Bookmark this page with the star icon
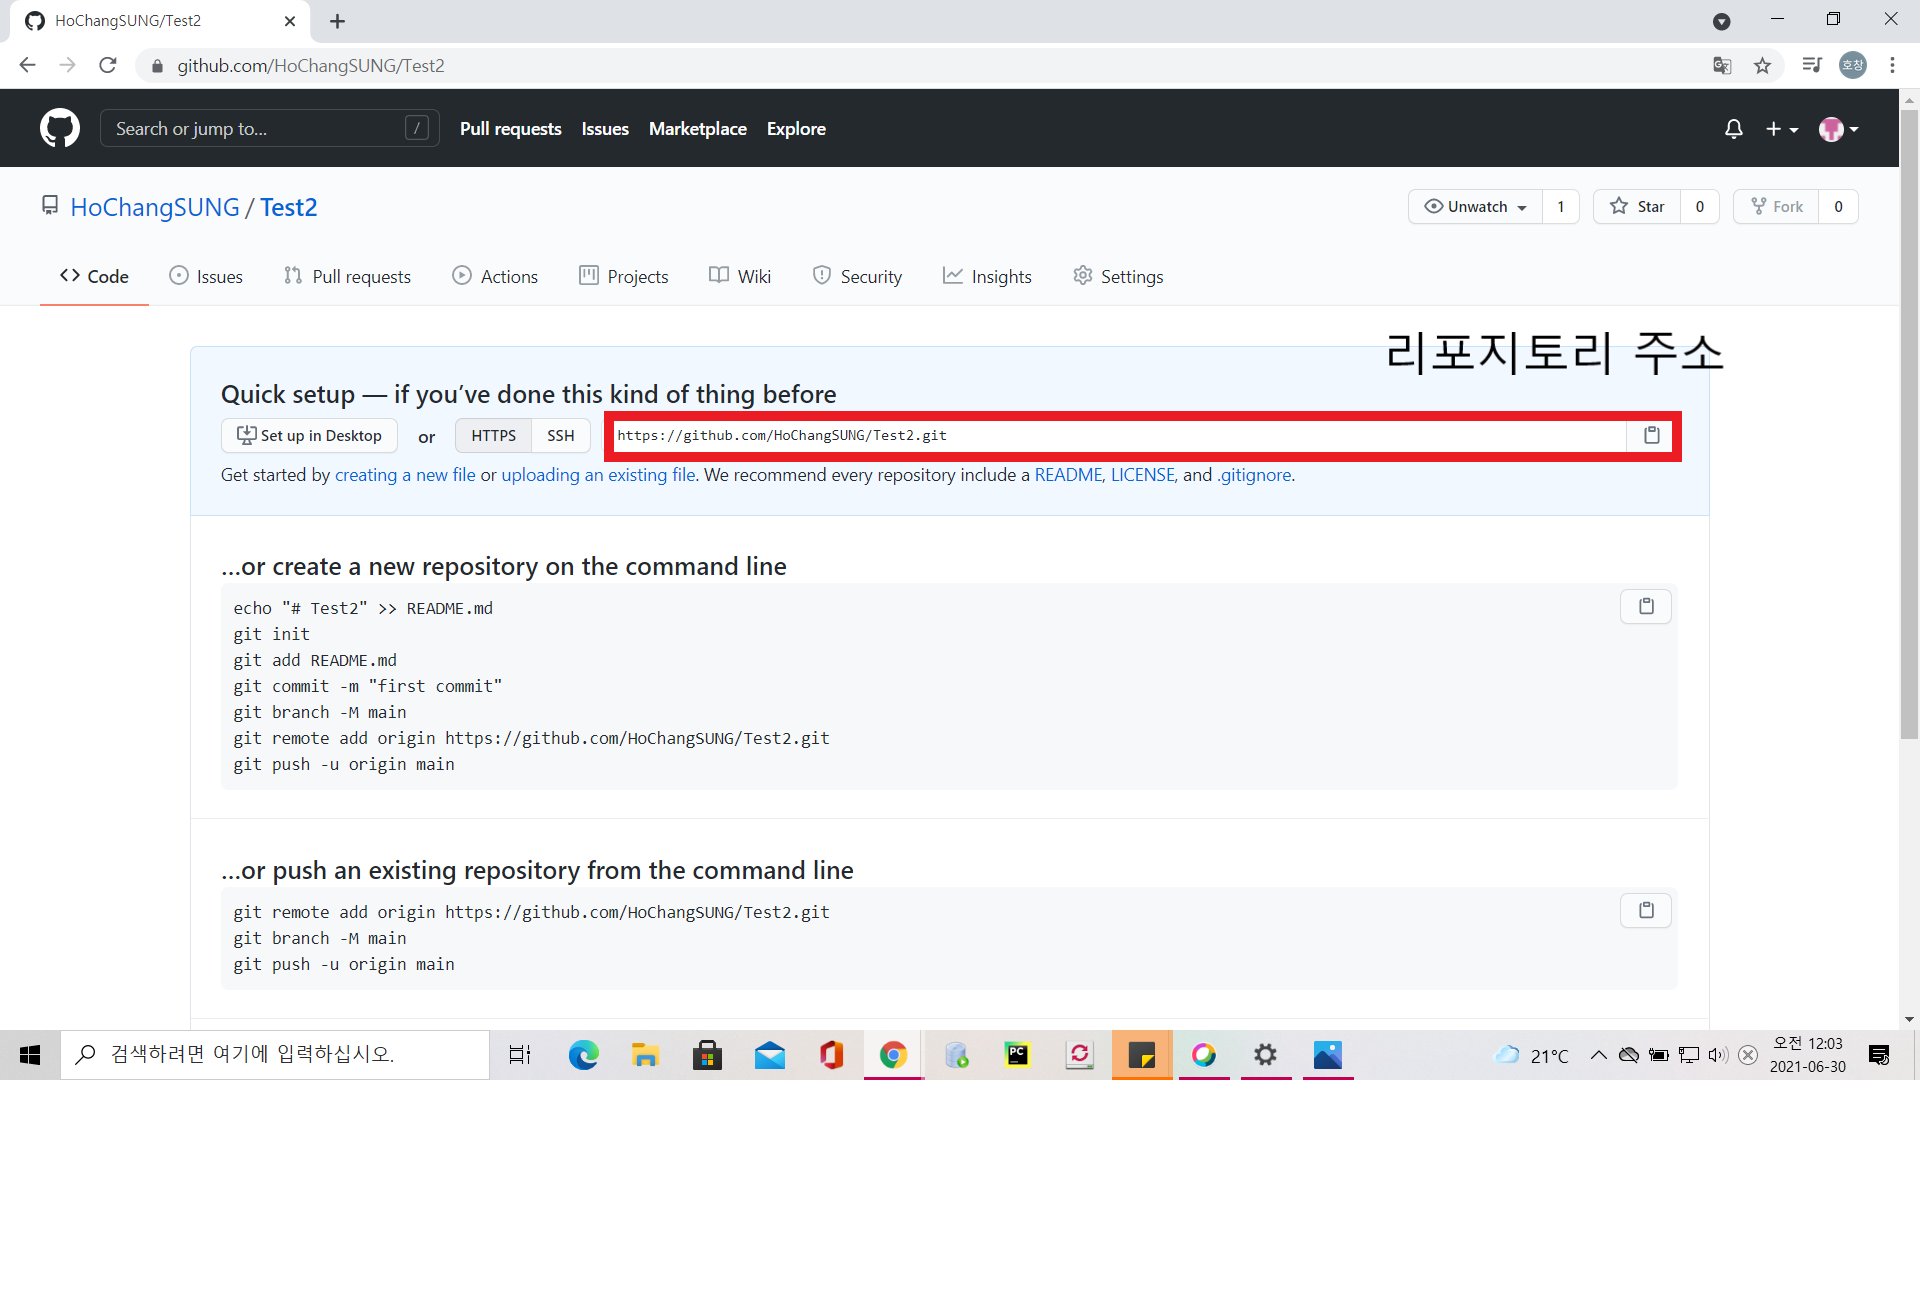 pos(1762,66)
